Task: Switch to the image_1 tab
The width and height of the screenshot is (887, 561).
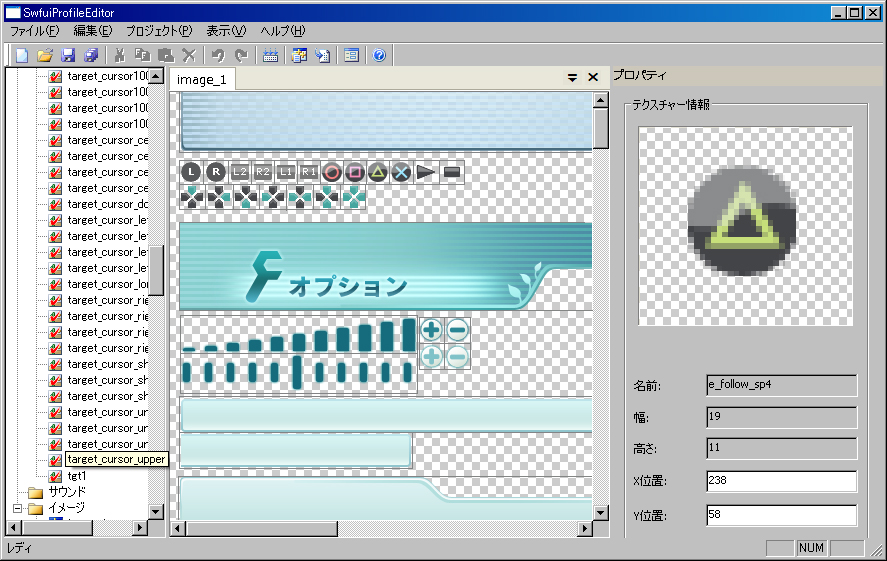Action: [x=202, y=79]
